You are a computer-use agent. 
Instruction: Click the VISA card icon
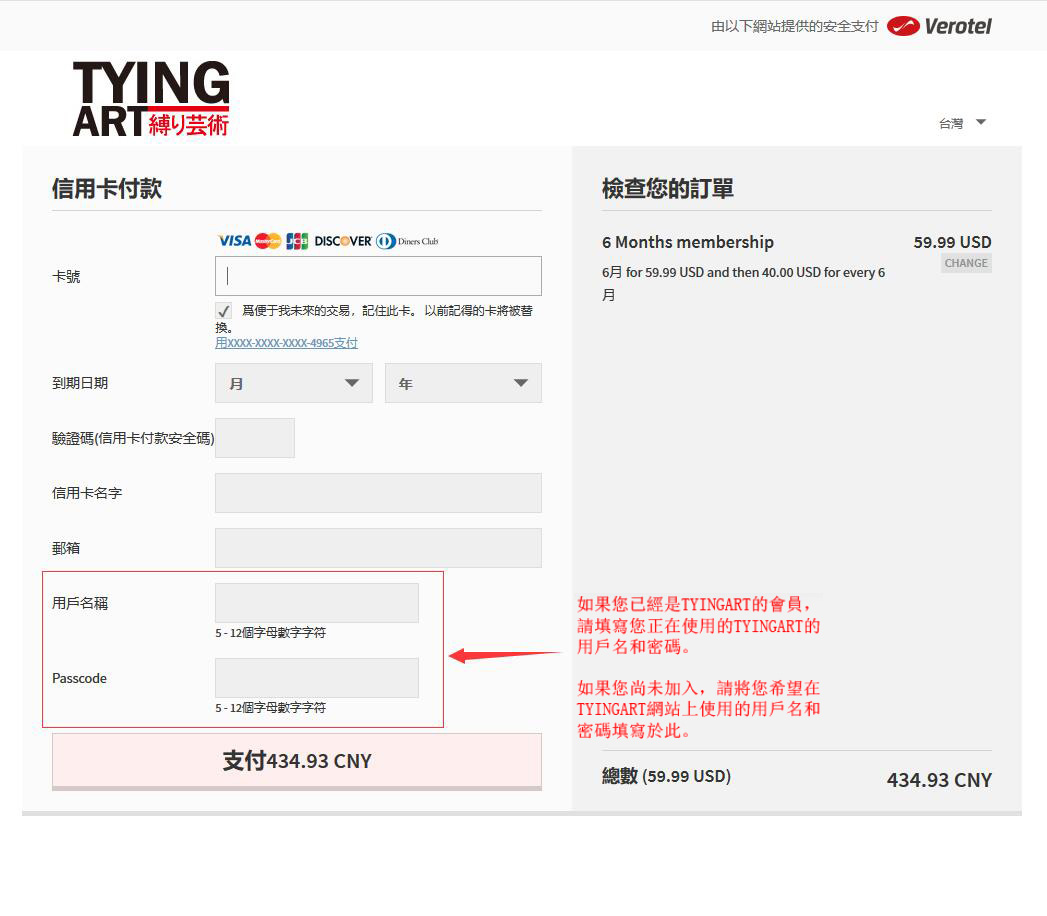234,241
